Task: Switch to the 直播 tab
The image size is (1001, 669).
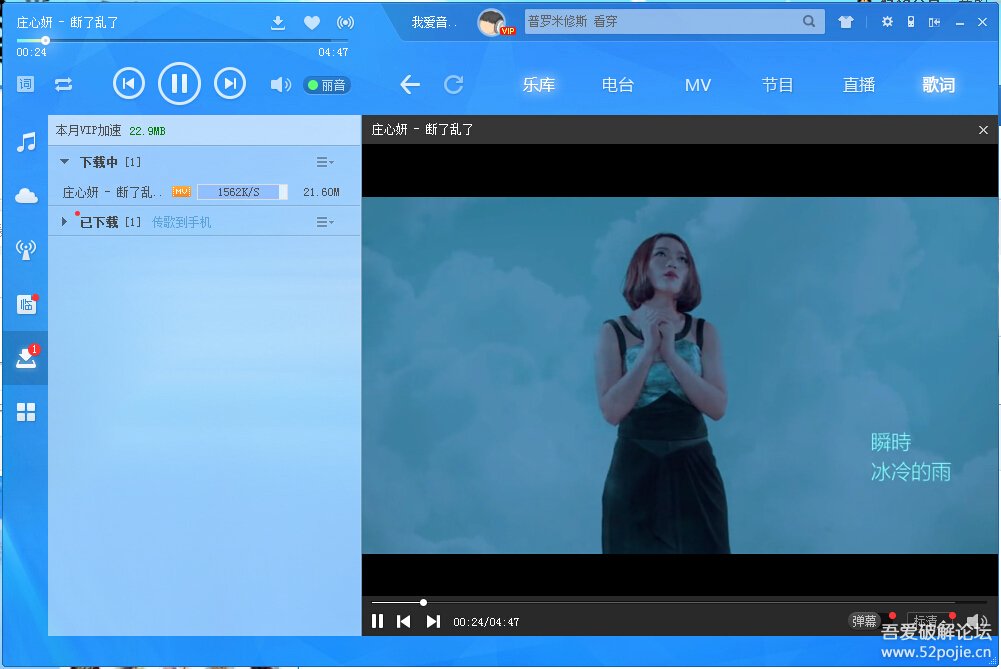Action: [x=859, y=85]
